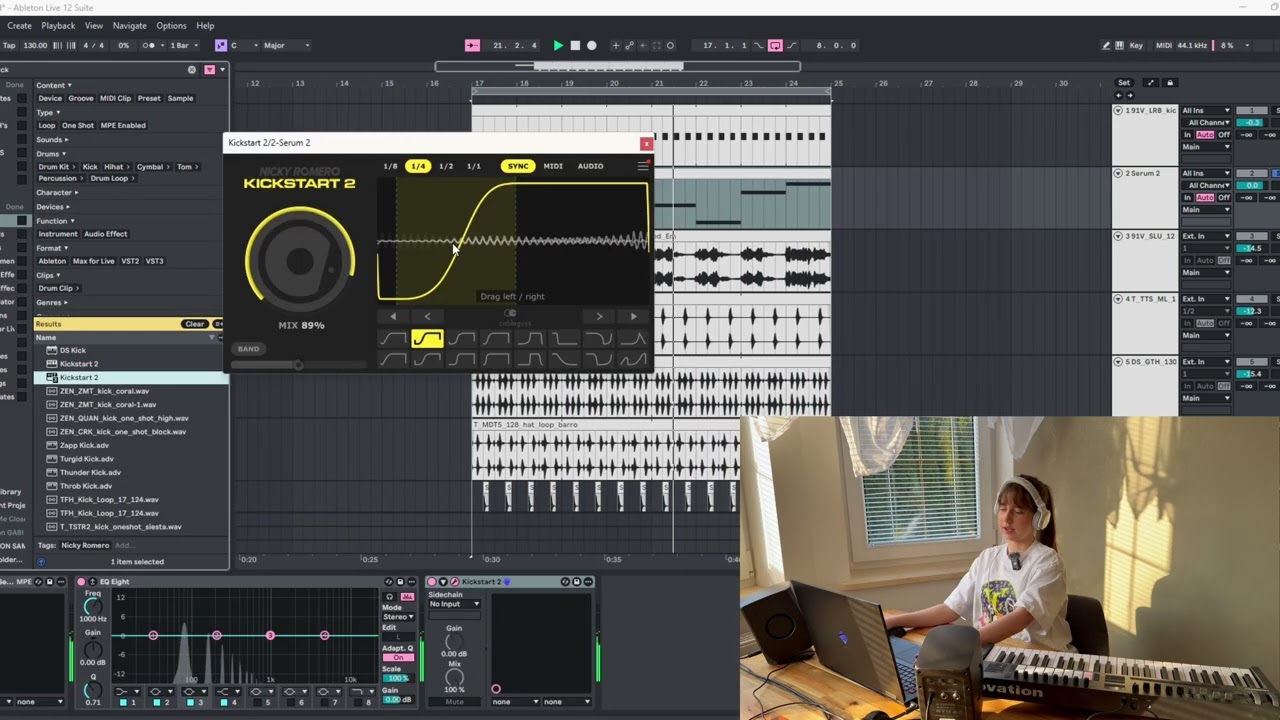Toggle the arrangement Loop switch
Viewport: 1280px width, 720px height.
pos(775,45)
